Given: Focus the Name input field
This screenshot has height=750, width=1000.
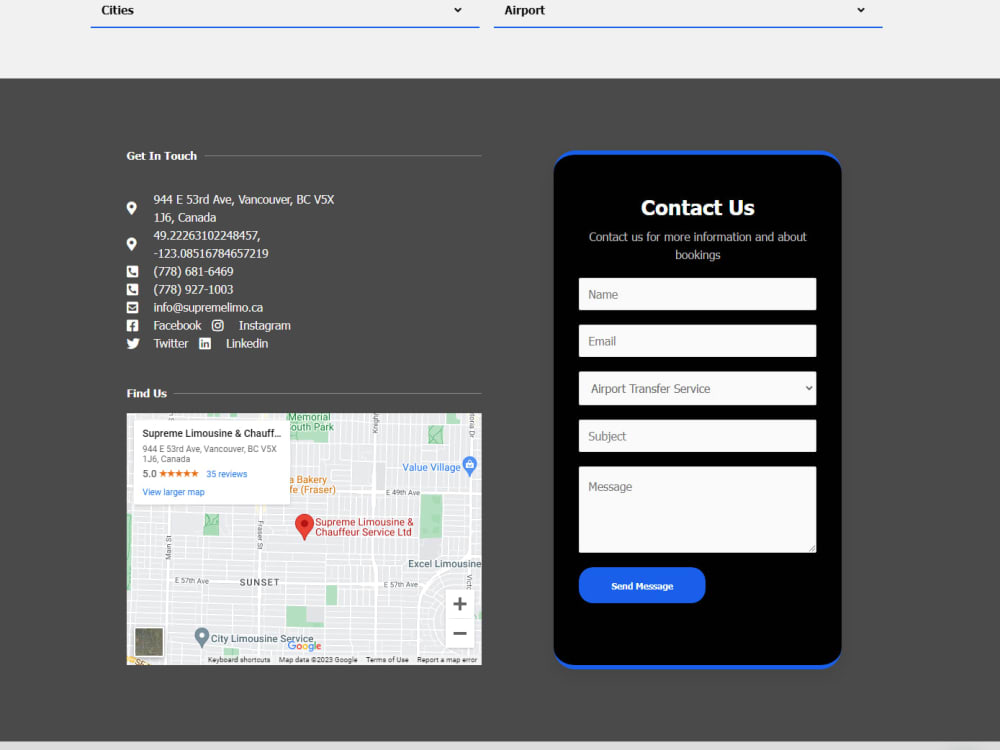Looking at the screenshot, I should click(x=697, y=294).
